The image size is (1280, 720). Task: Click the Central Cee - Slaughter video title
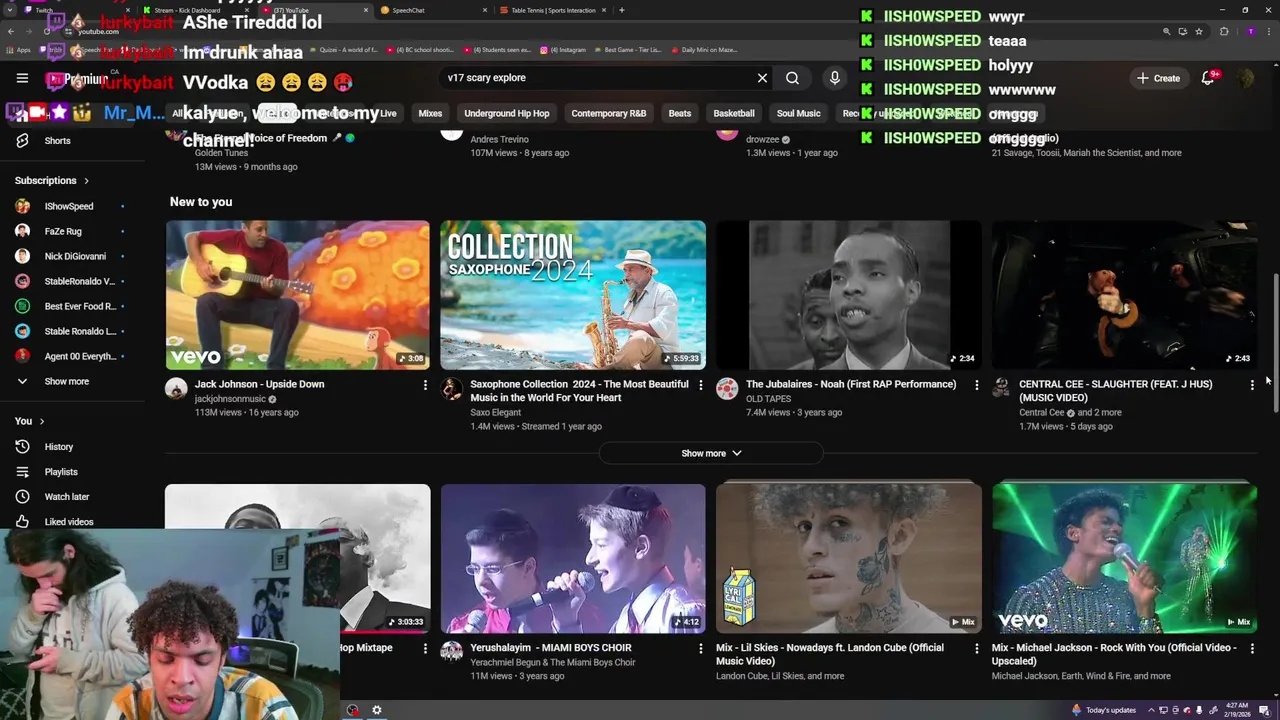[1115, 391]
